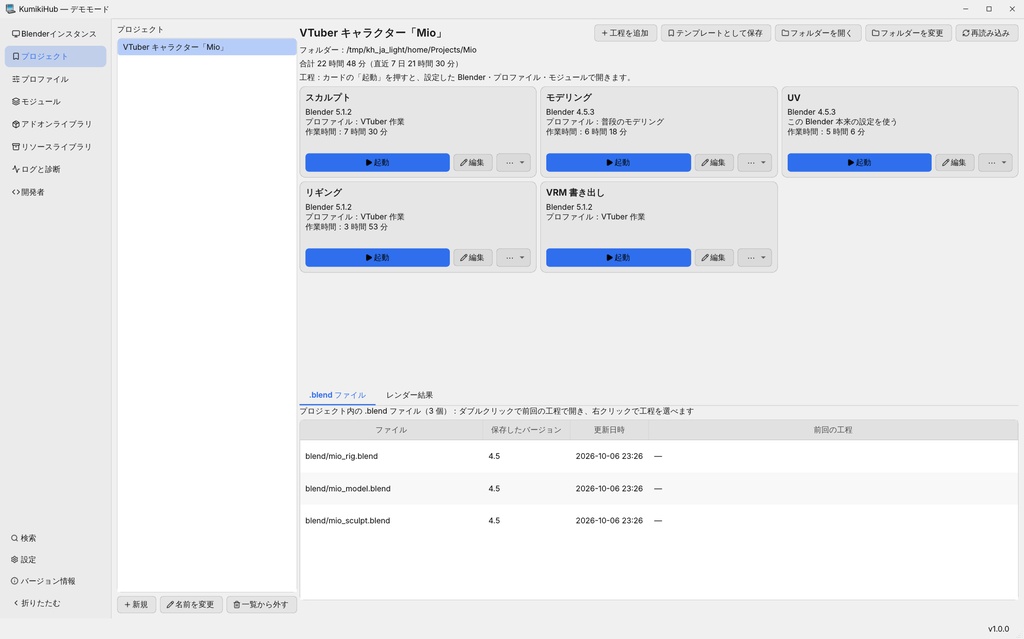Select the blend/mio_rig.blend file row

click(x=658, y=456)
